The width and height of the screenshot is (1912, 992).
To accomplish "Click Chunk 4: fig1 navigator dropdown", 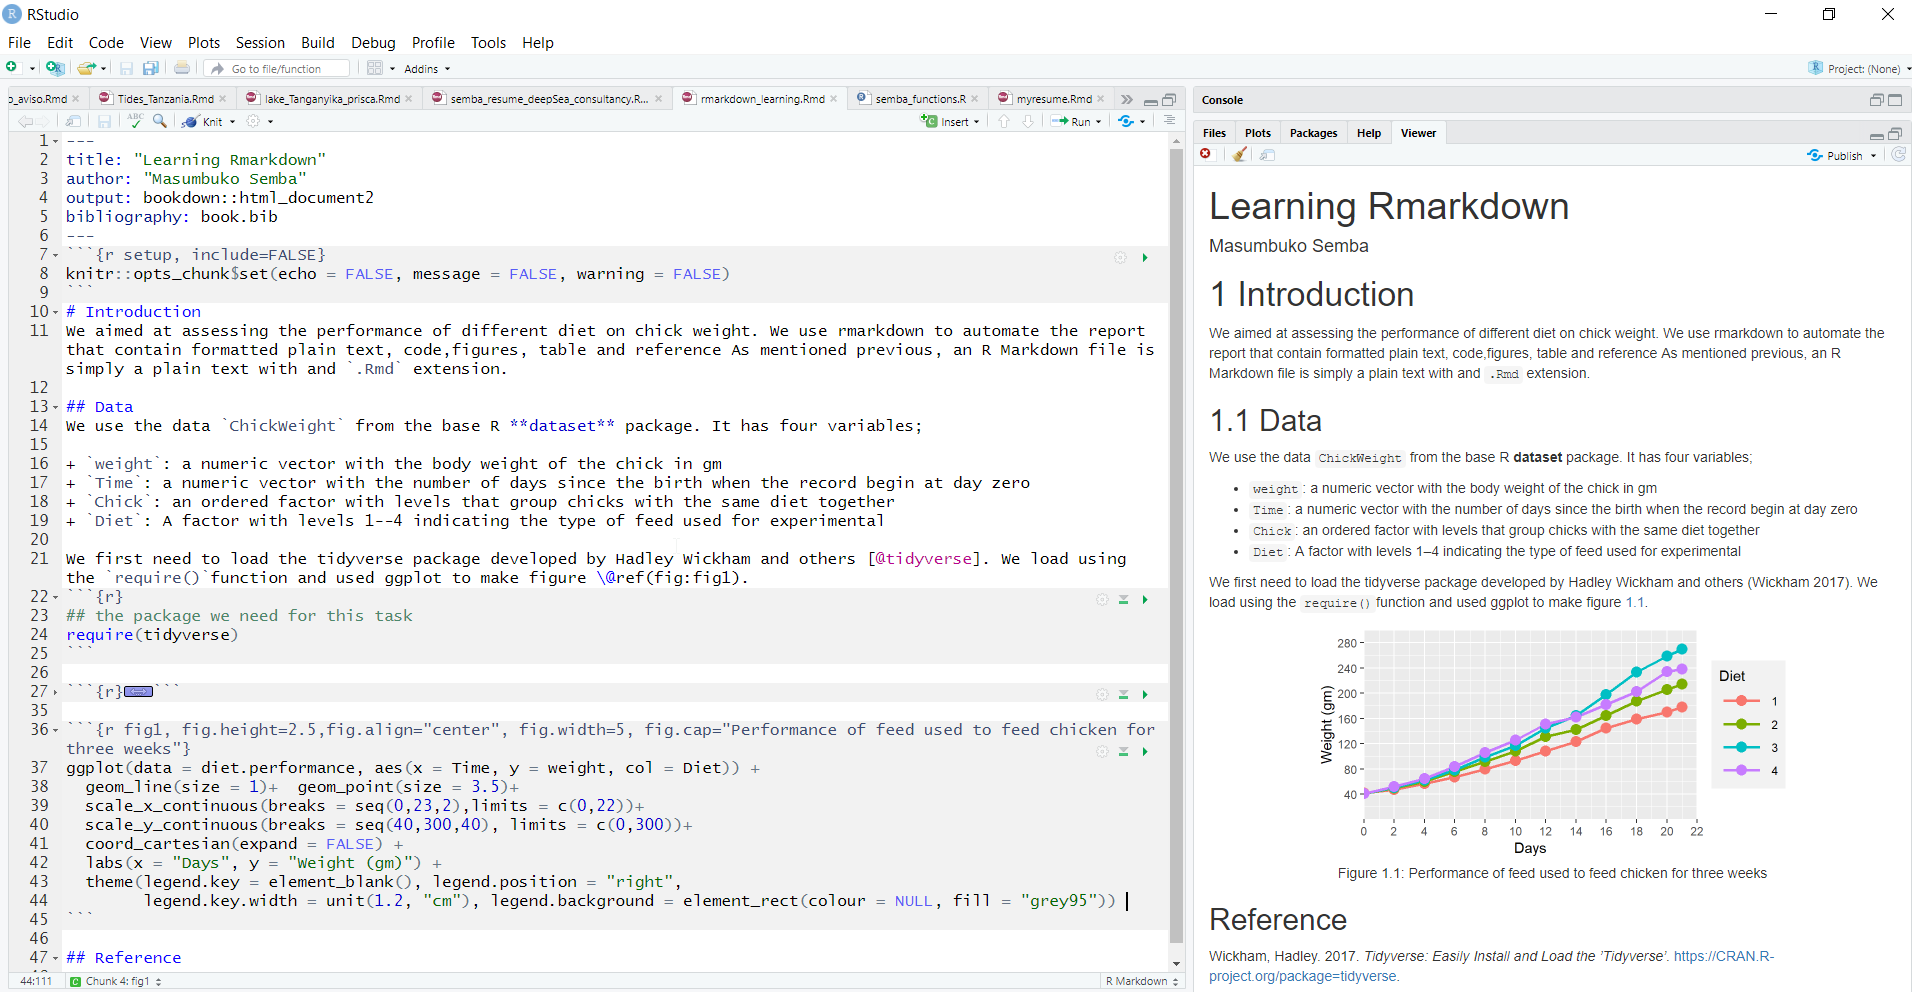I will [x=116, y=981].
